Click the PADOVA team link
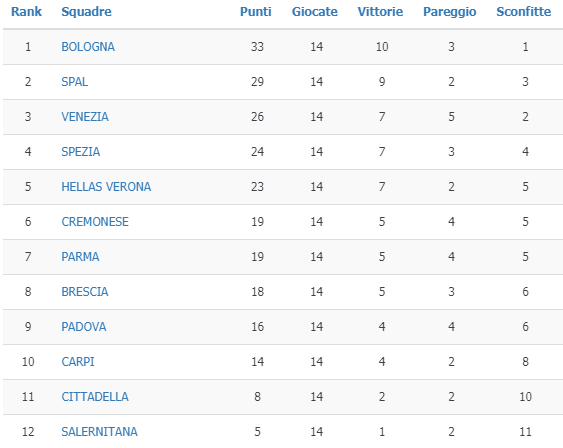This screenshot has height=448, width=563. tap(84, 327)
